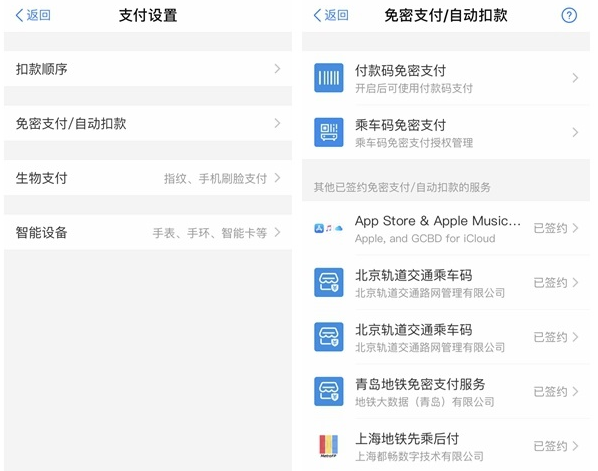Tap the barcode icon for 付款码免密支付
Screen dimensions: 598x471
pos(328,78)
